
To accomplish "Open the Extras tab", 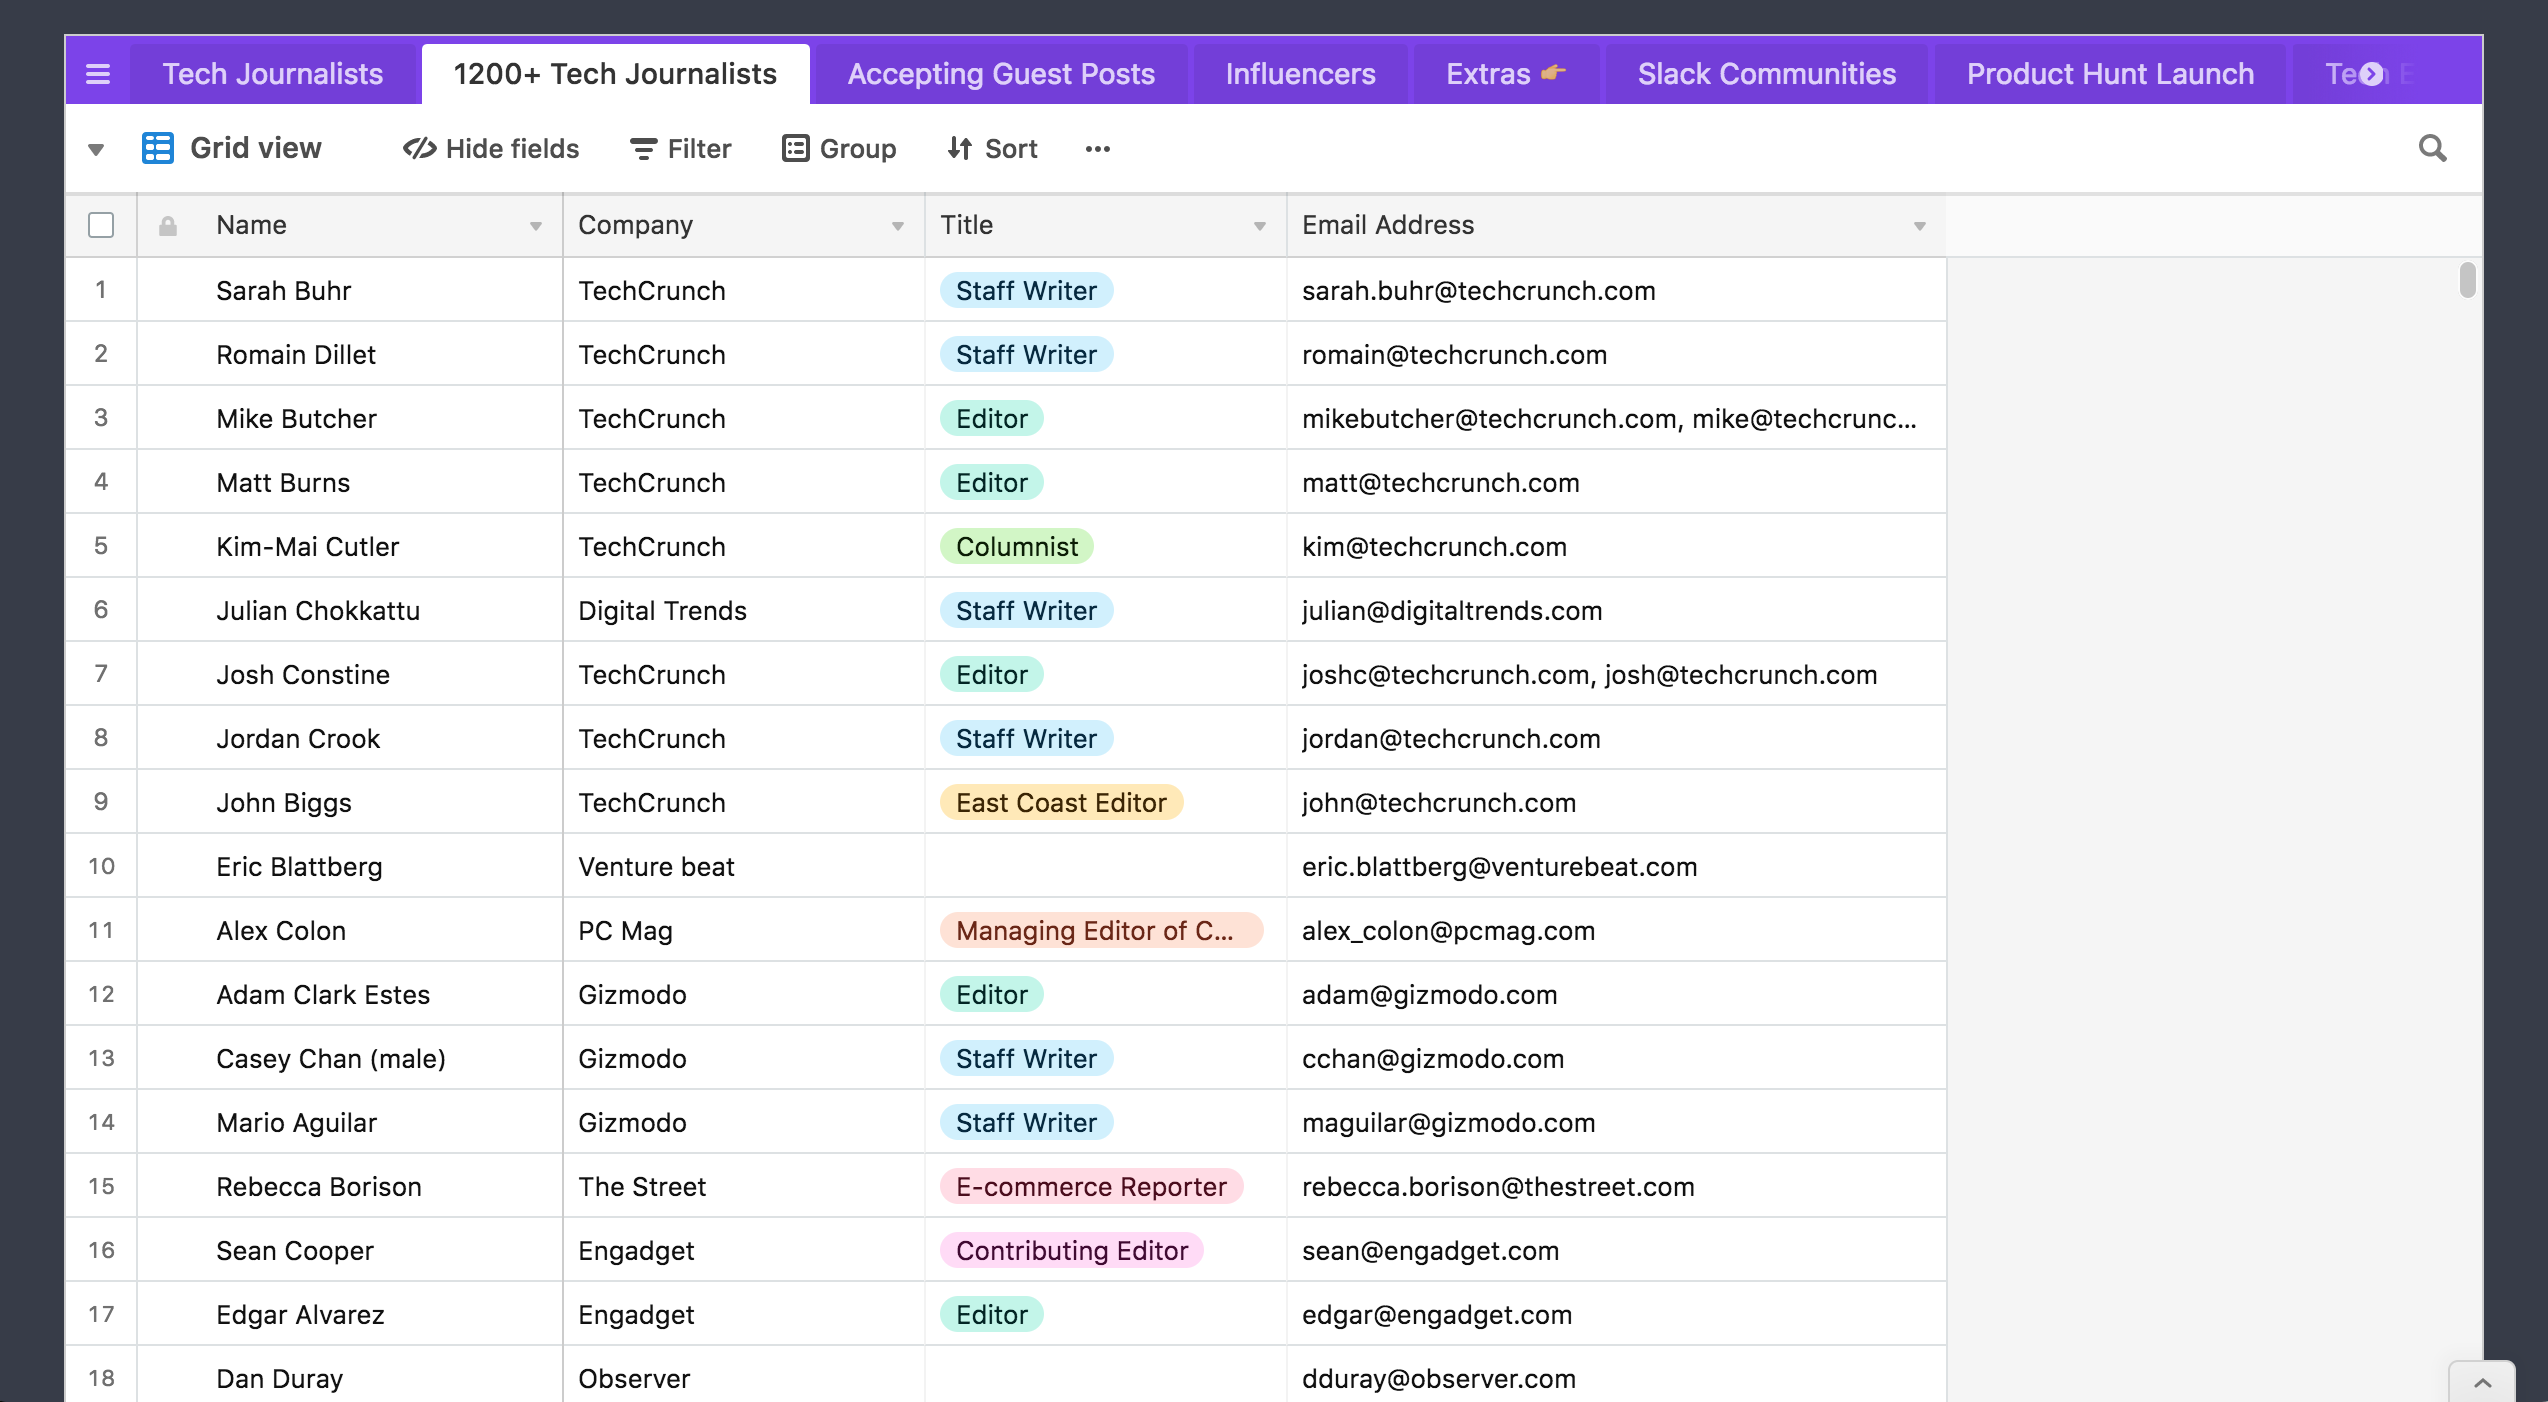I will click(1506, 74).
